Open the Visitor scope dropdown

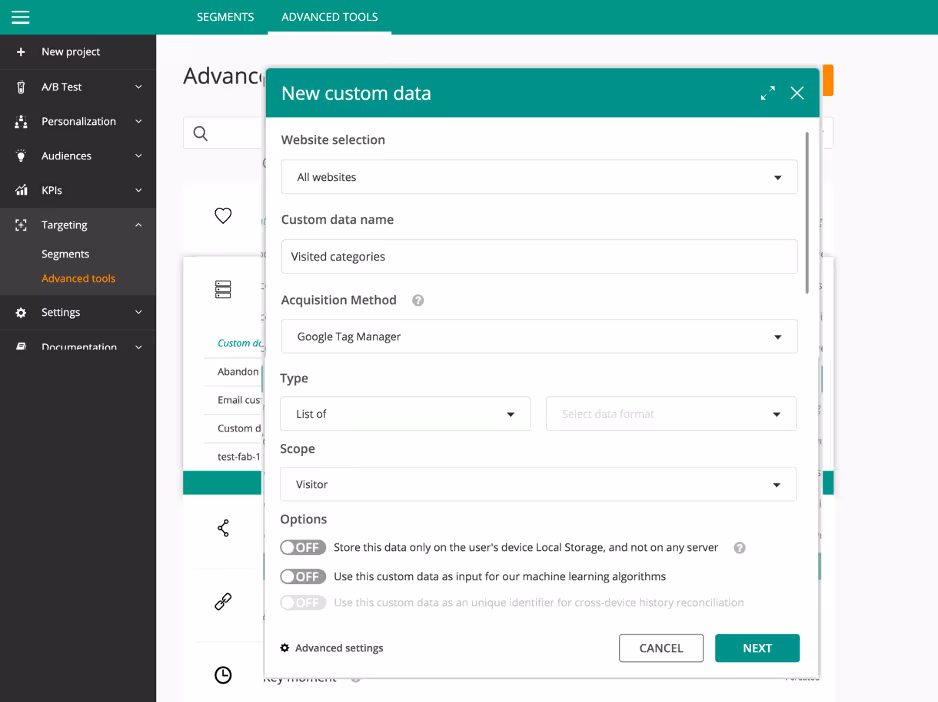(538, 484)
